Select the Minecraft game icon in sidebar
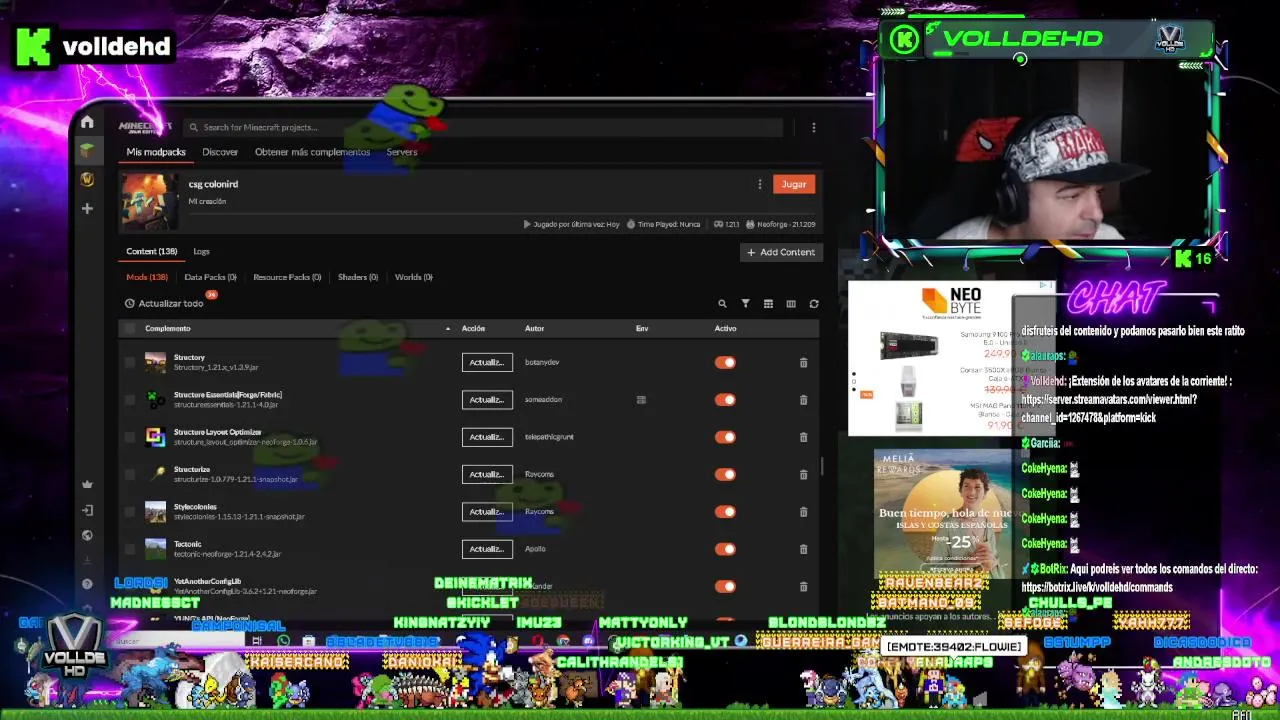This screenshot has height=720, width=1280. pyautogui.click(x=87, y=150)
